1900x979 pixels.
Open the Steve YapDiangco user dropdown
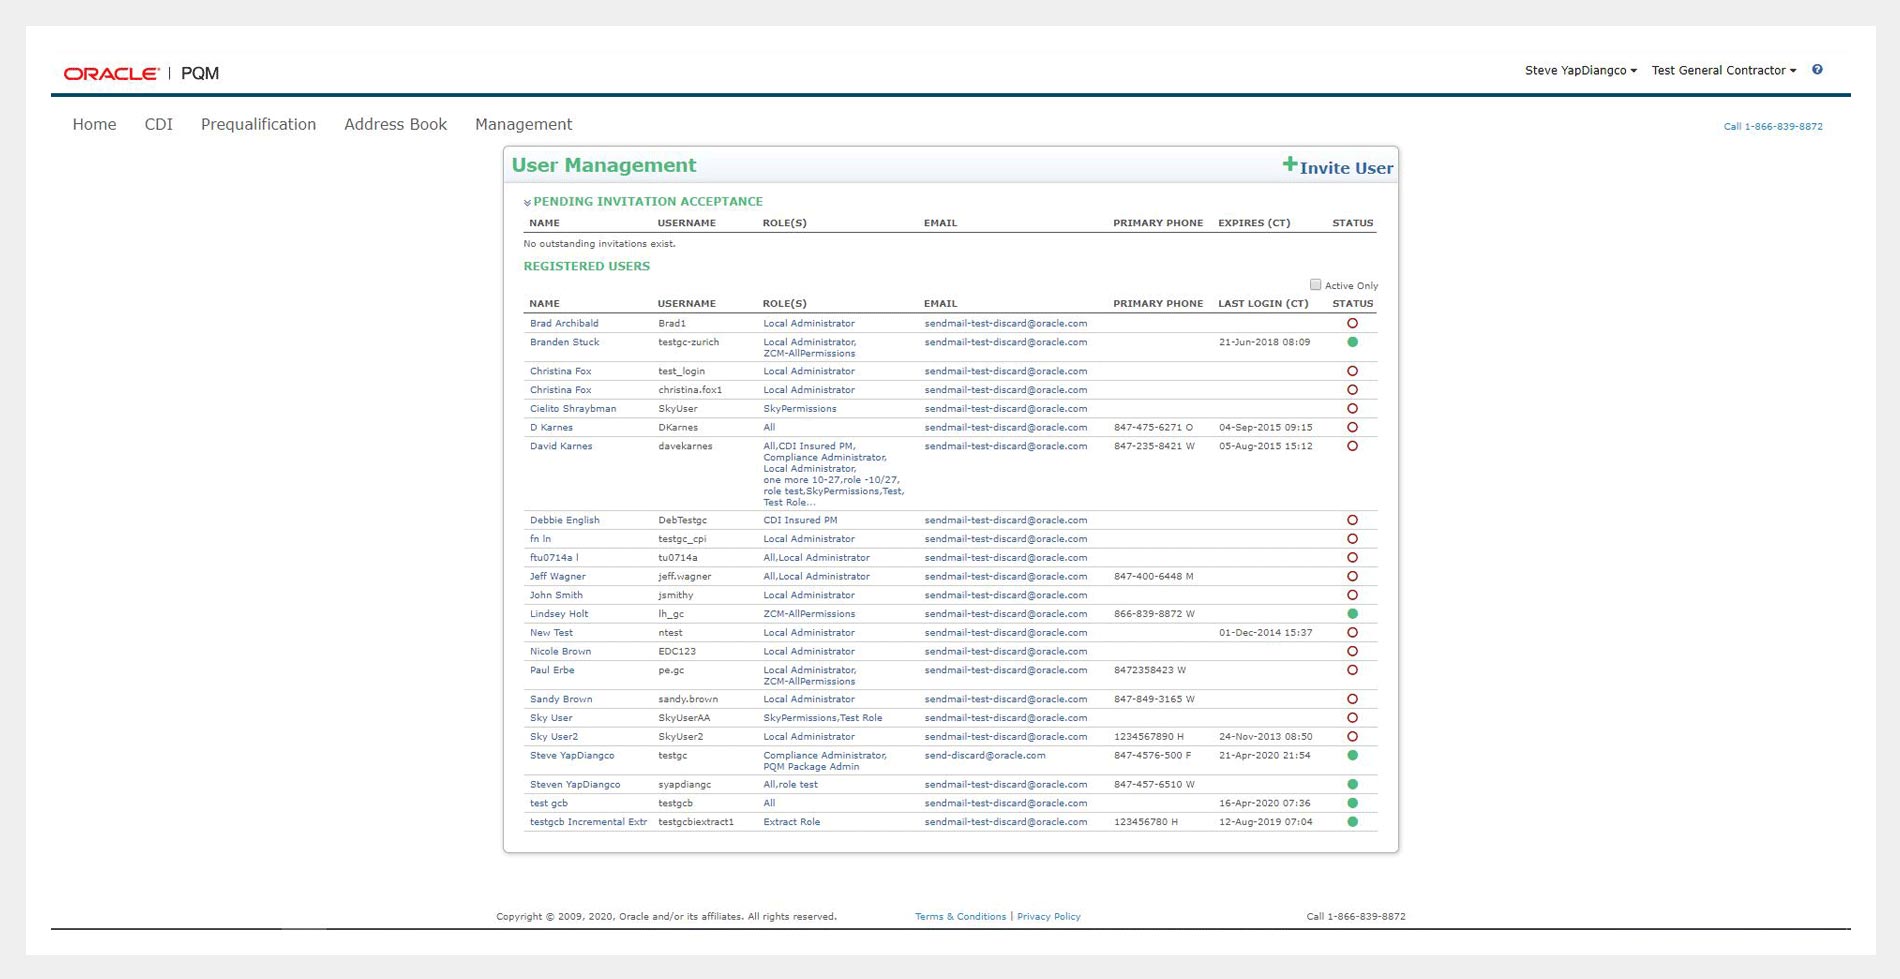tap(1580, 71)
